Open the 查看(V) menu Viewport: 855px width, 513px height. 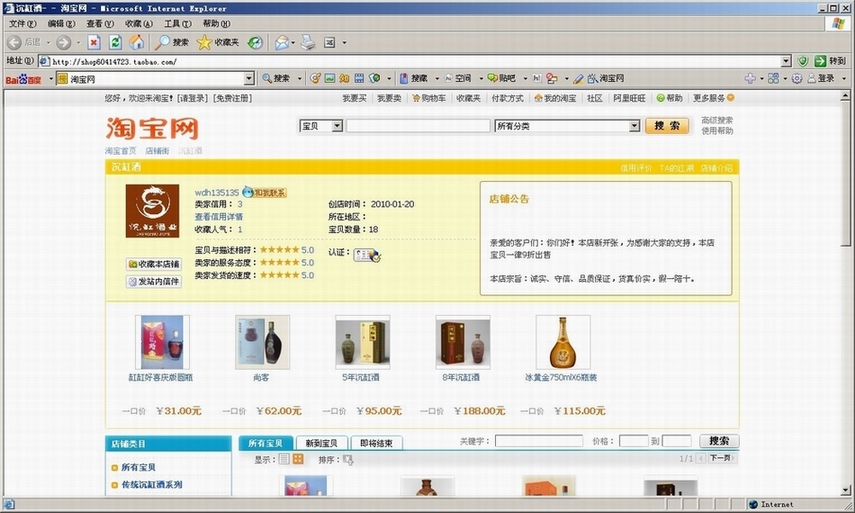(100, 23)
